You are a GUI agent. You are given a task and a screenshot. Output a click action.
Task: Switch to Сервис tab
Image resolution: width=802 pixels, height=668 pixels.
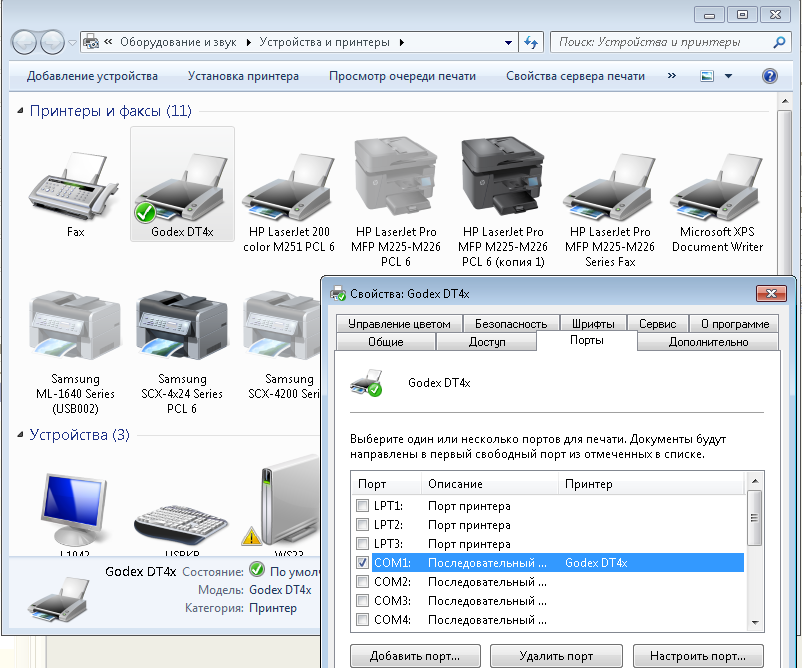657,324
